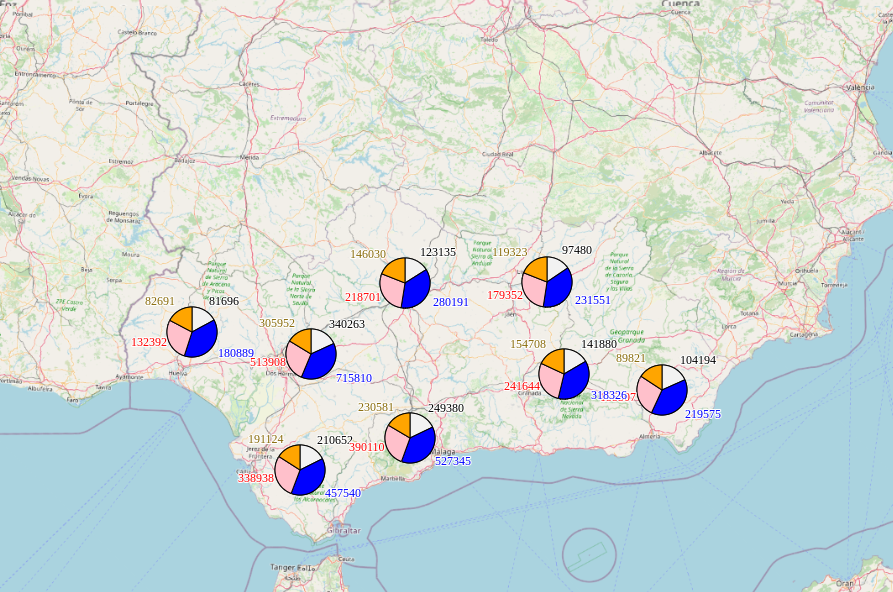Click the black value label 249380
893x592 pixels.
446,409
